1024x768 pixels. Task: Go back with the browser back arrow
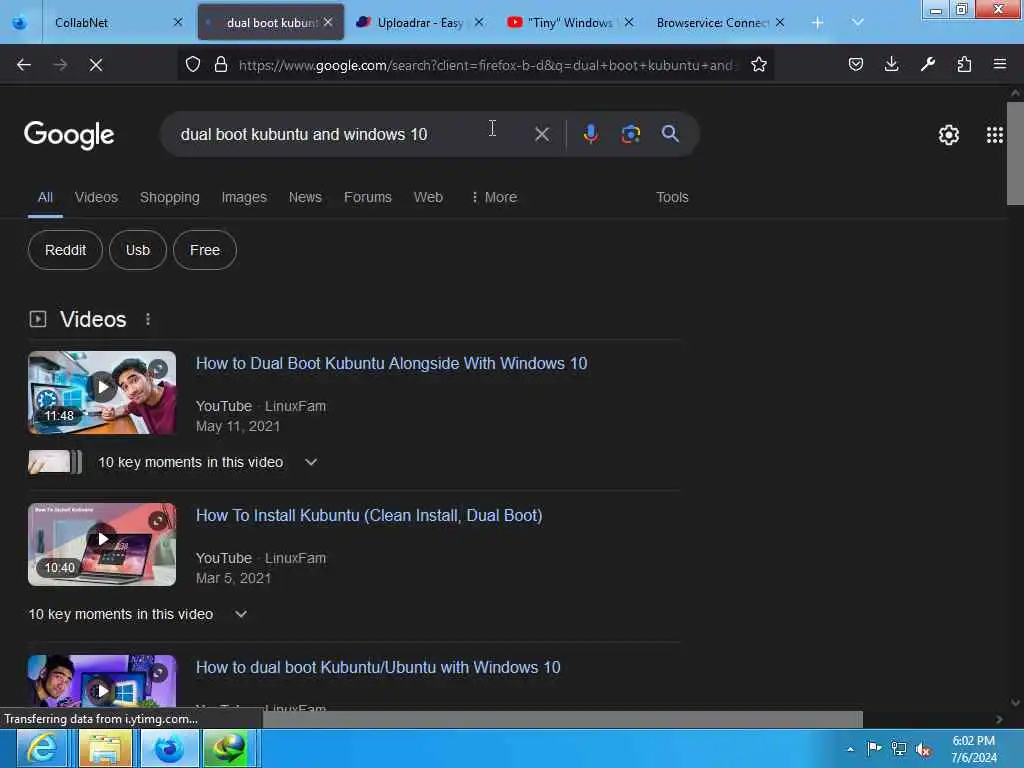[24, 65]
